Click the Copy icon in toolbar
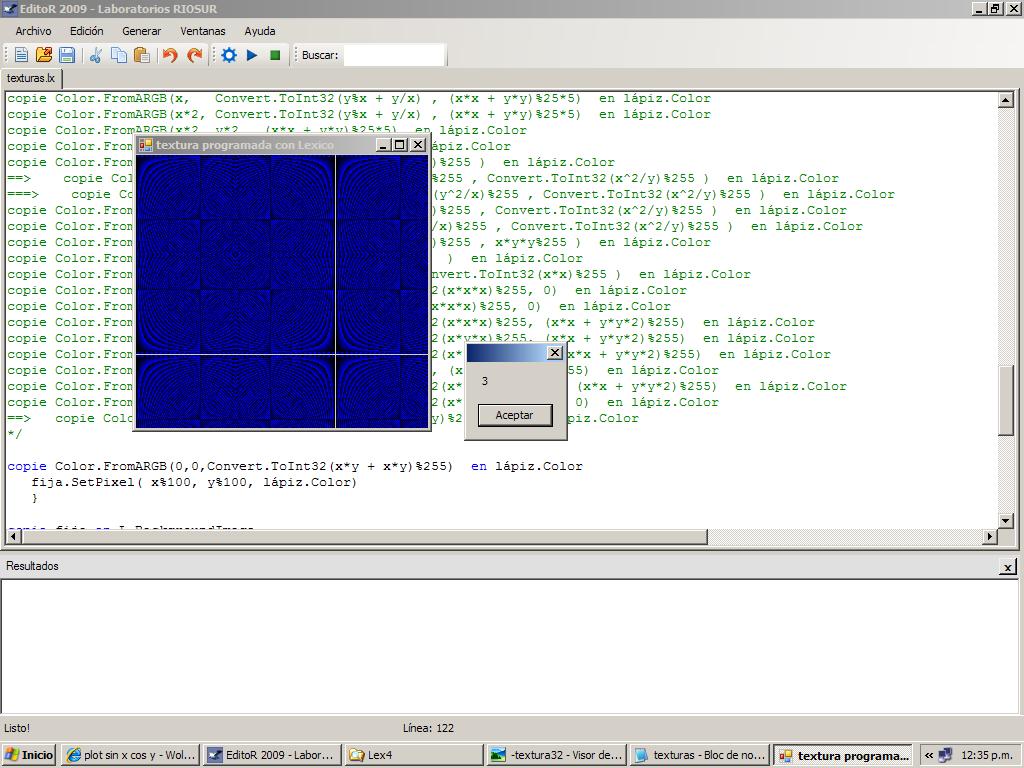 [x=119, y=55]
